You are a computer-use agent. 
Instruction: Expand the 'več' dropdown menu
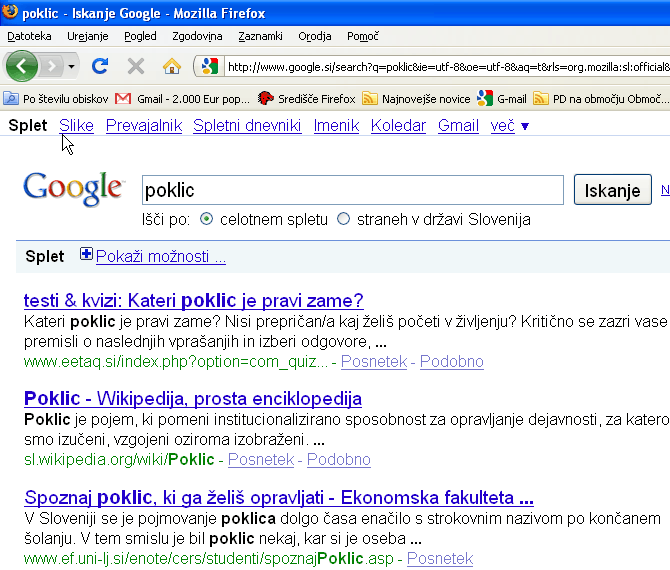510,126
